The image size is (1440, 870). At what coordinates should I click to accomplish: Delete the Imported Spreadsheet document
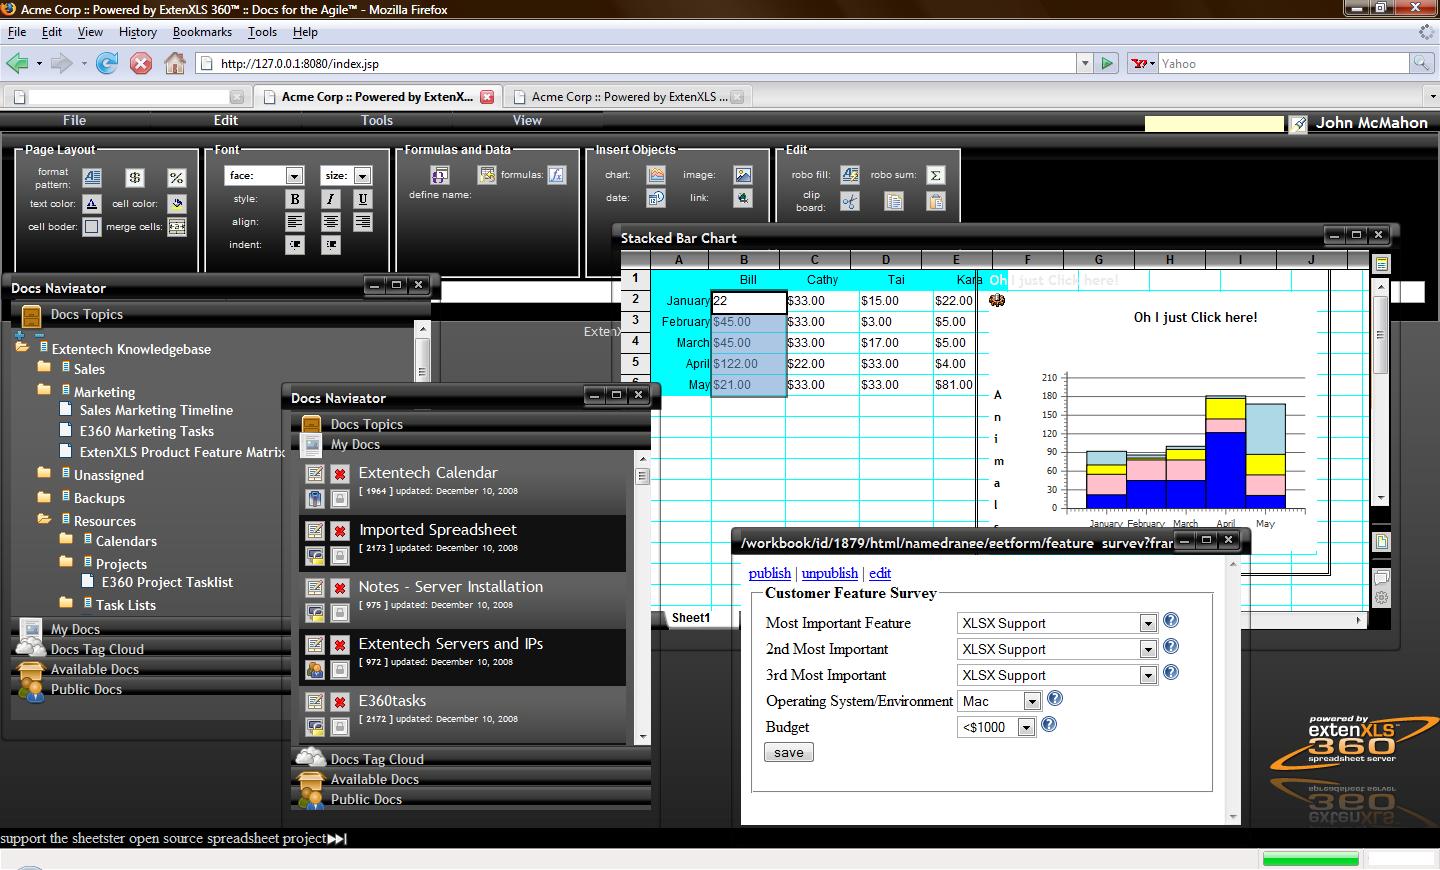tap(340, 531)
